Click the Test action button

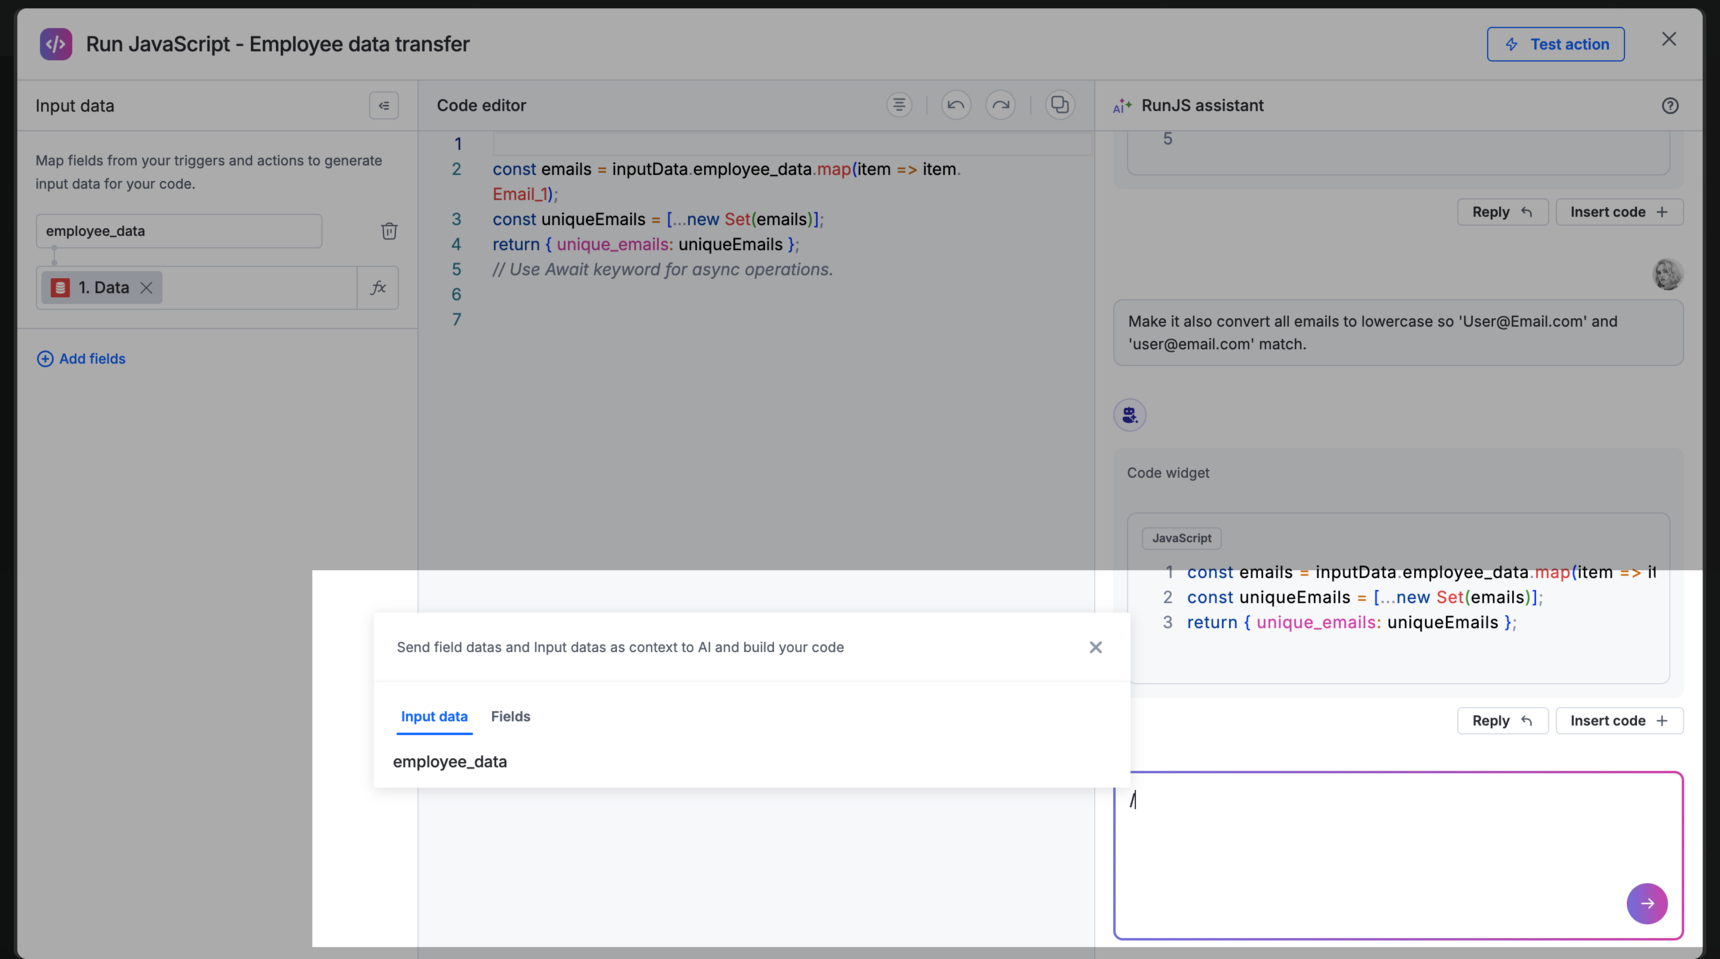(x=1555, y=44)
